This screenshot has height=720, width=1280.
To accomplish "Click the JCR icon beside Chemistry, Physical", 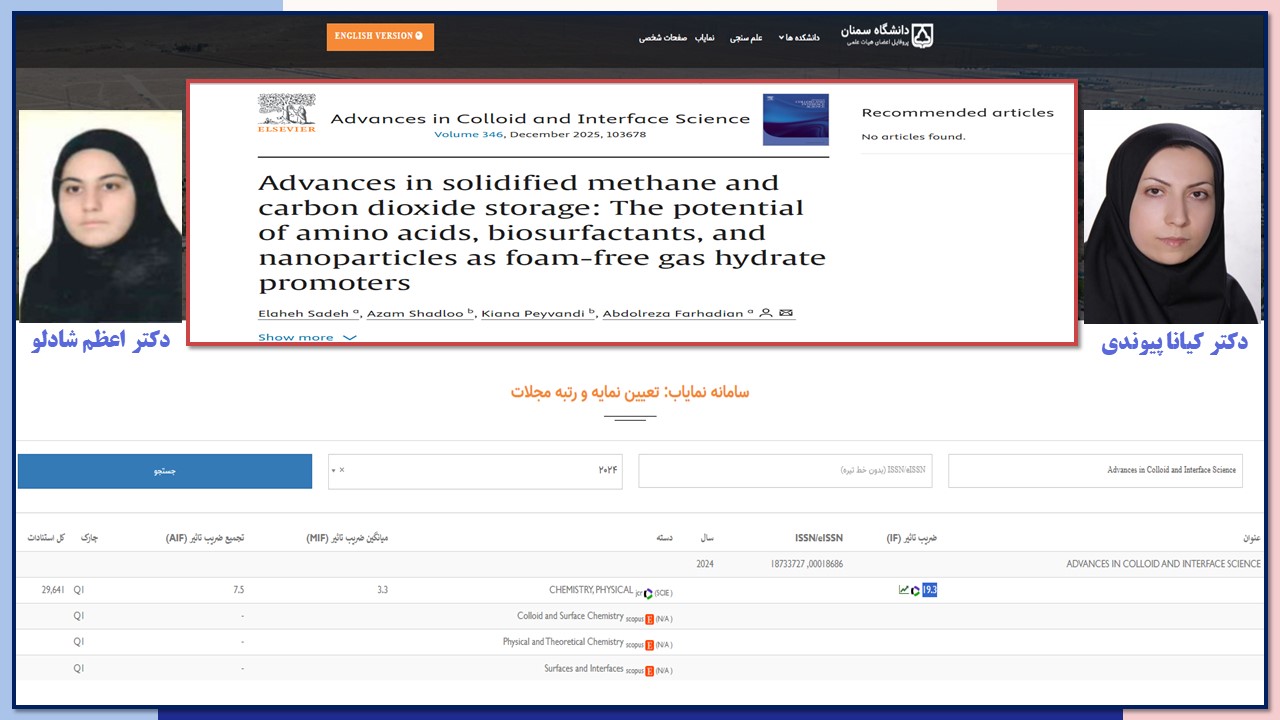I will click(x=648, y=592).
